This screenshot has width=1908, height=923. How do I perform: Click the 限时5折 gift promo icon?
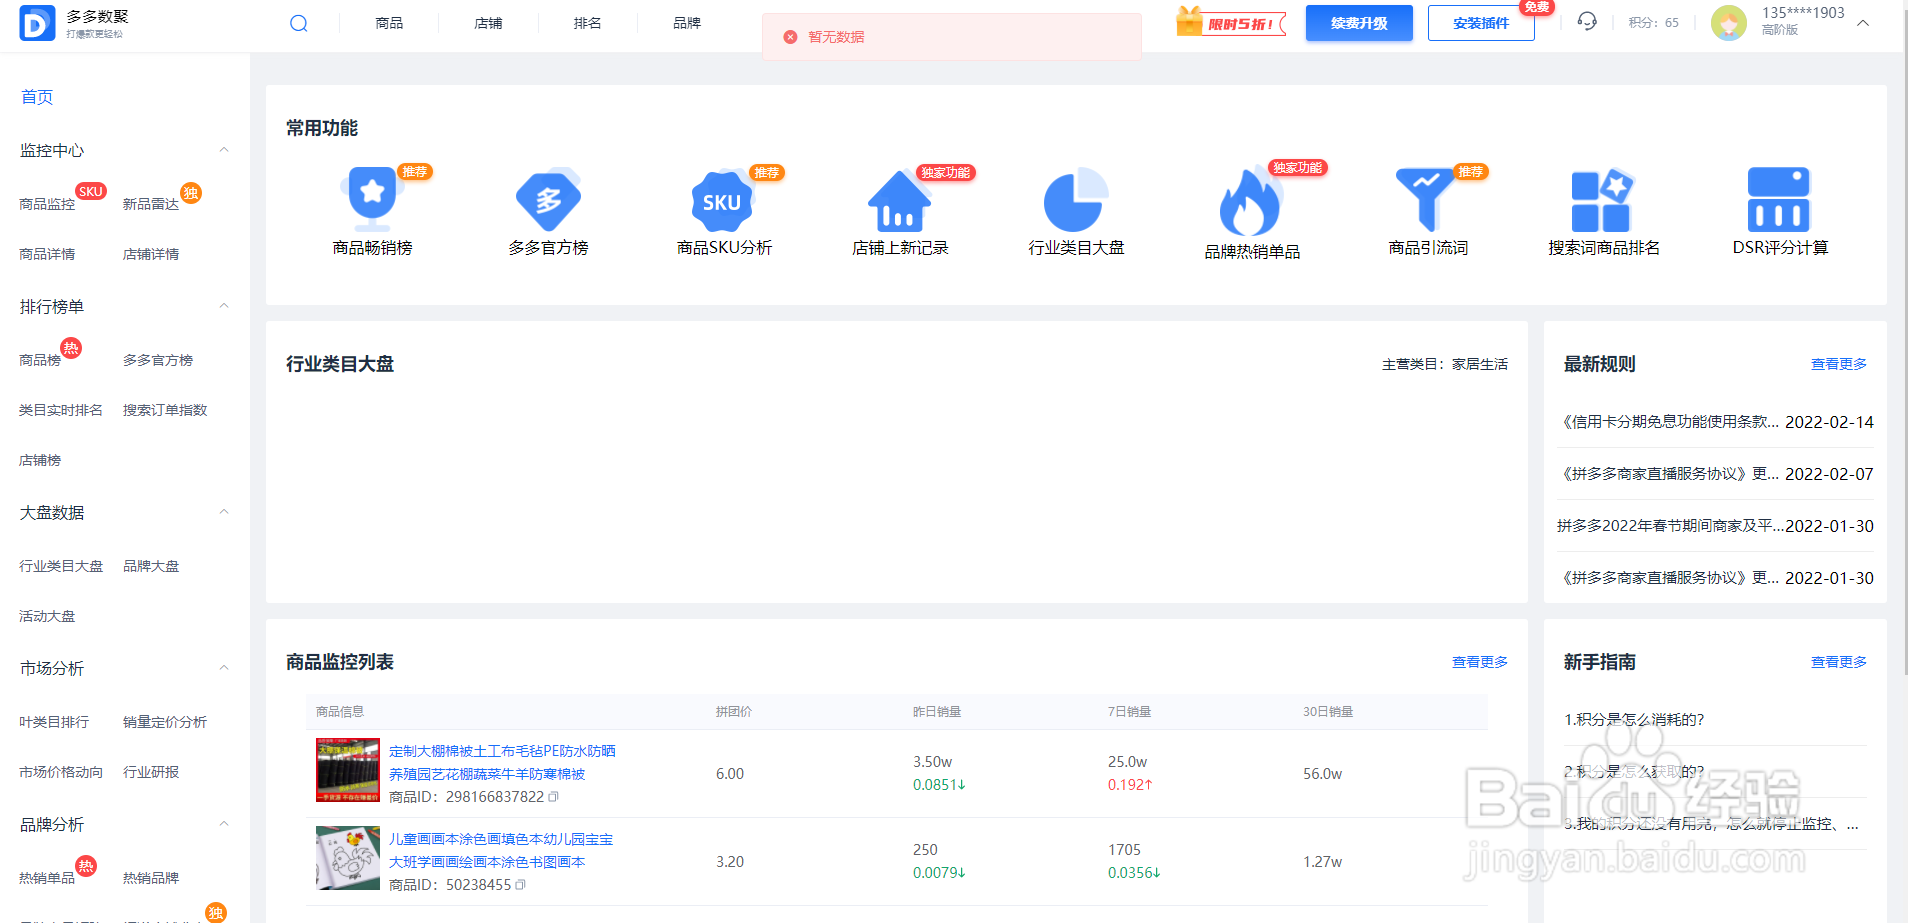[1230, 21]
